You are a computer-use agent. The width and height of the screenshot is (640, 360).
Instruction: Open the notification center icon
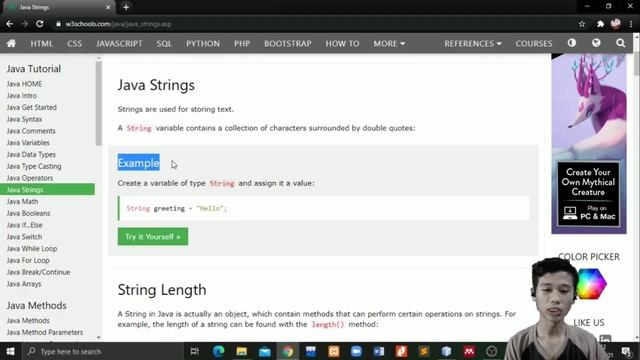click(627, 351)
